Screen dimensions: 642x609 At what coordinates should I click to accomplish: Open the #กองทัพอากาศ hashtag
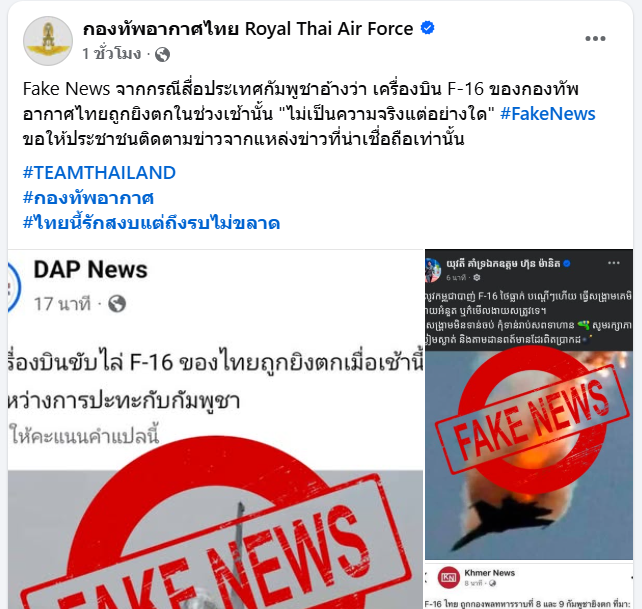click(88, 198)
